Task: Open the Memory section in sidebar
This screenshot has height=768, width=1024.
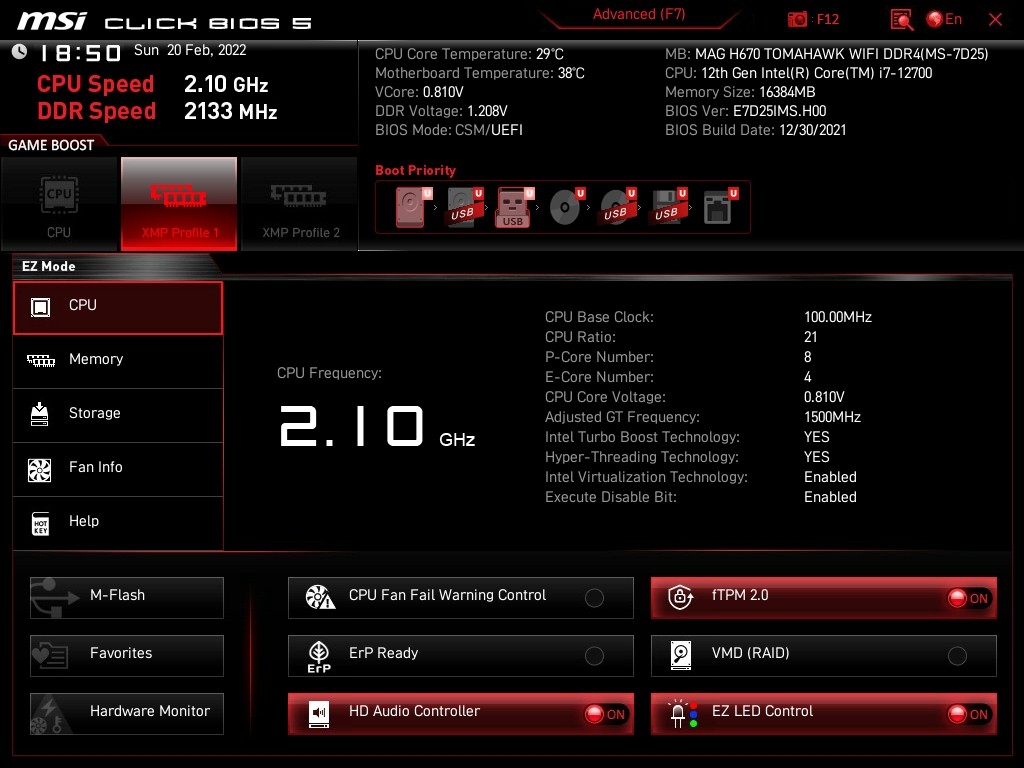Action: (118, 360)
